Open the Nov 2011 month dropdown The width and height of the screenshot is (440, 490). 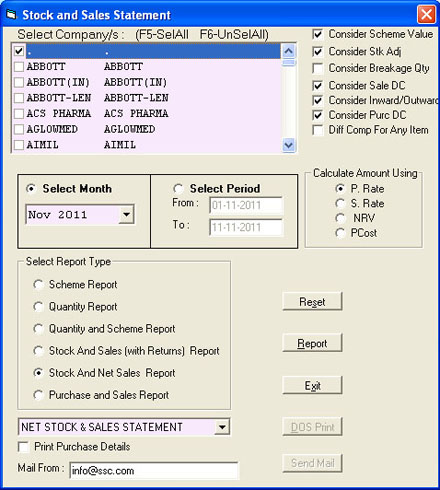tap(126, 214)
